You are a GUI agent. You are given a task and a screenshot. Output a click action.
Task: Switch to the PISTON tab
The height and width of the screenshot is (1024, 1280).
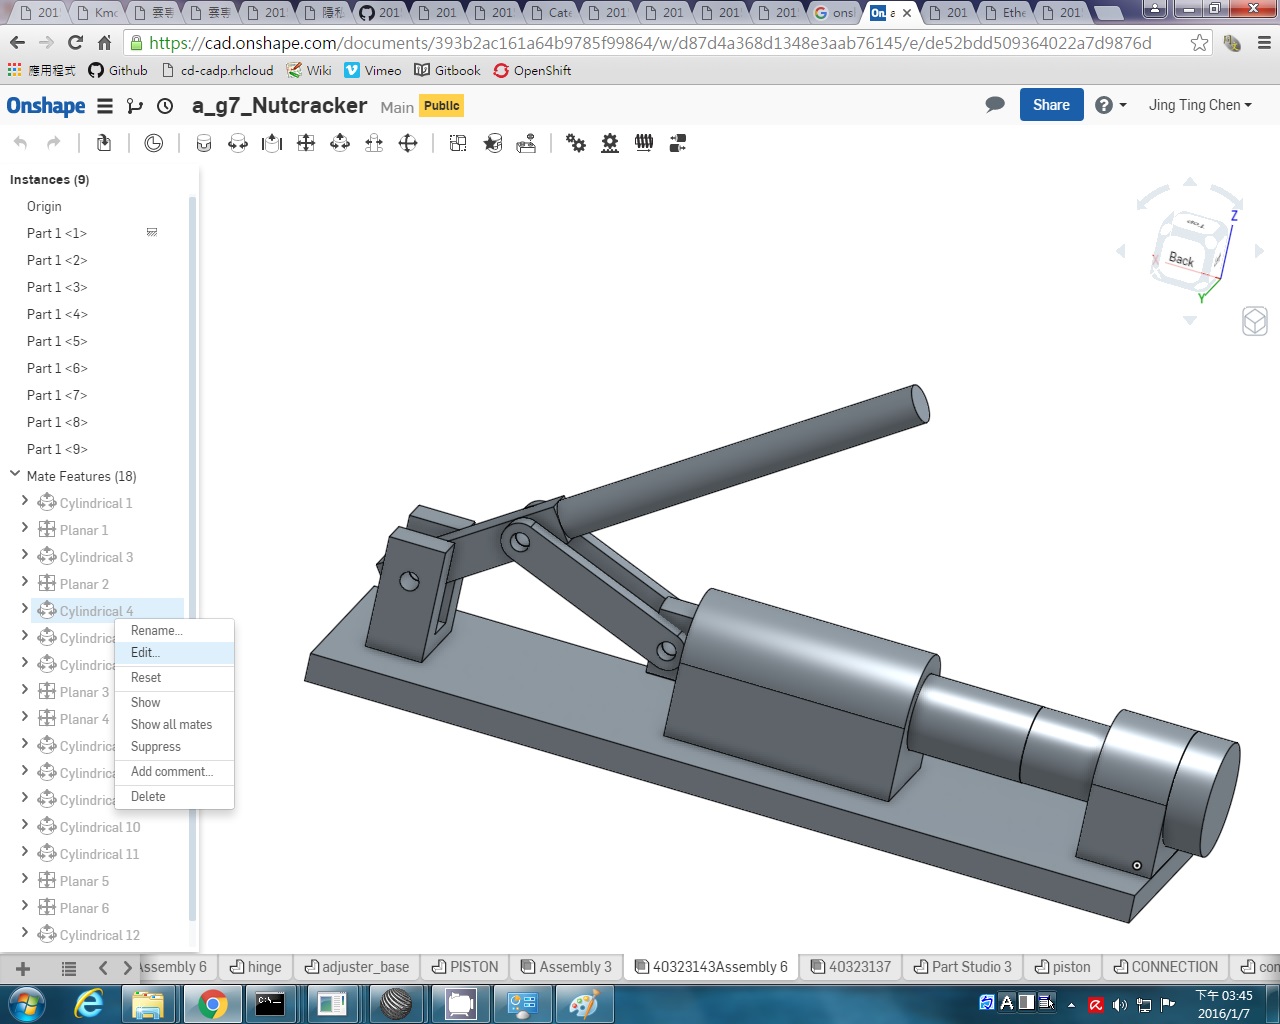[465, 967]
